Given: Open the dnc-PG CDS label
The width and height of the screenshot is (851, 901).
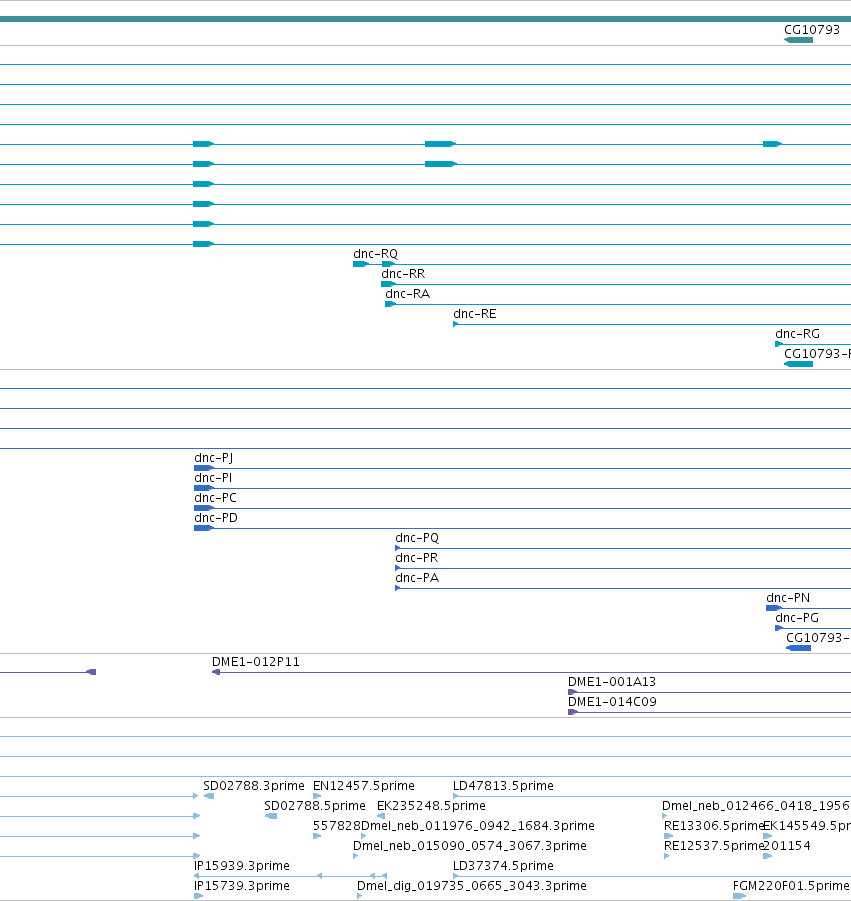Looking at the screenshot, I should pyautogui.click(x=797, y=618).
